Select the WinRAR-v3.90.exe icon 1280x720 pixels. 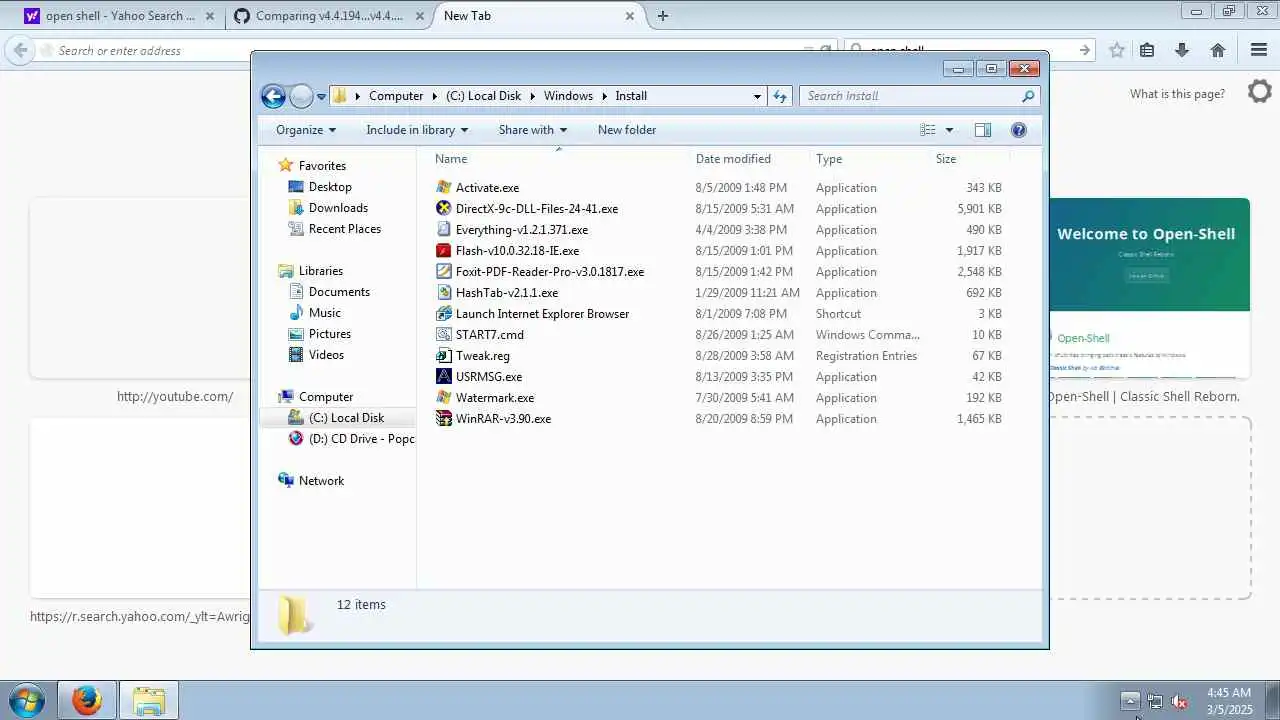coord(444,419)
